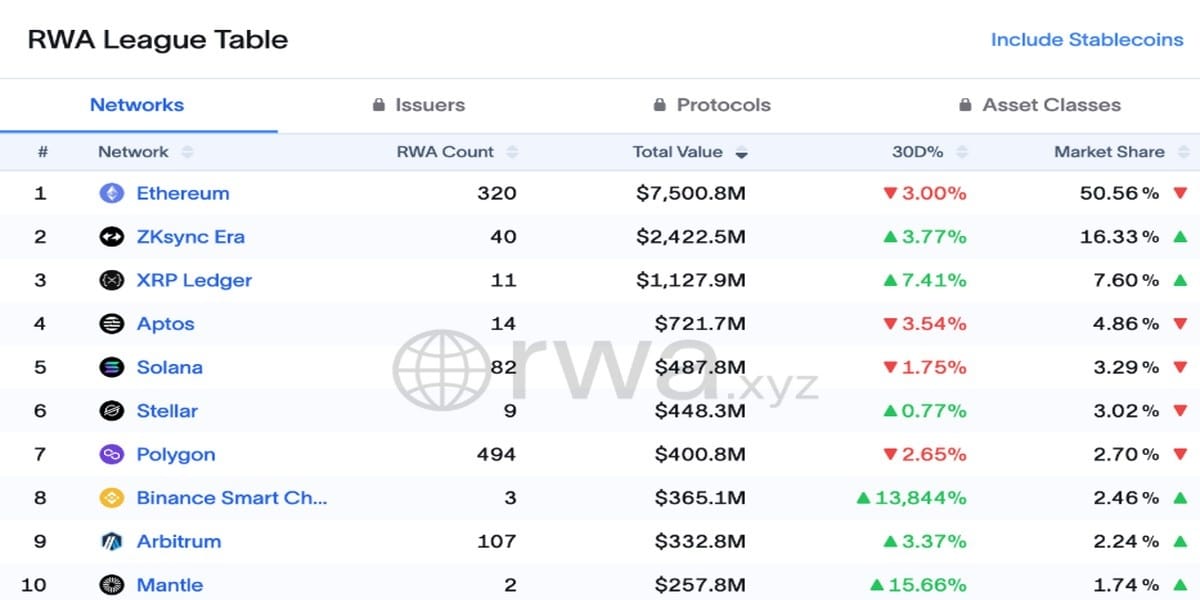The width and height of the screenshot is (1200, 600).
Task: Click the RWA League Table heading
Action: point(158,40)
